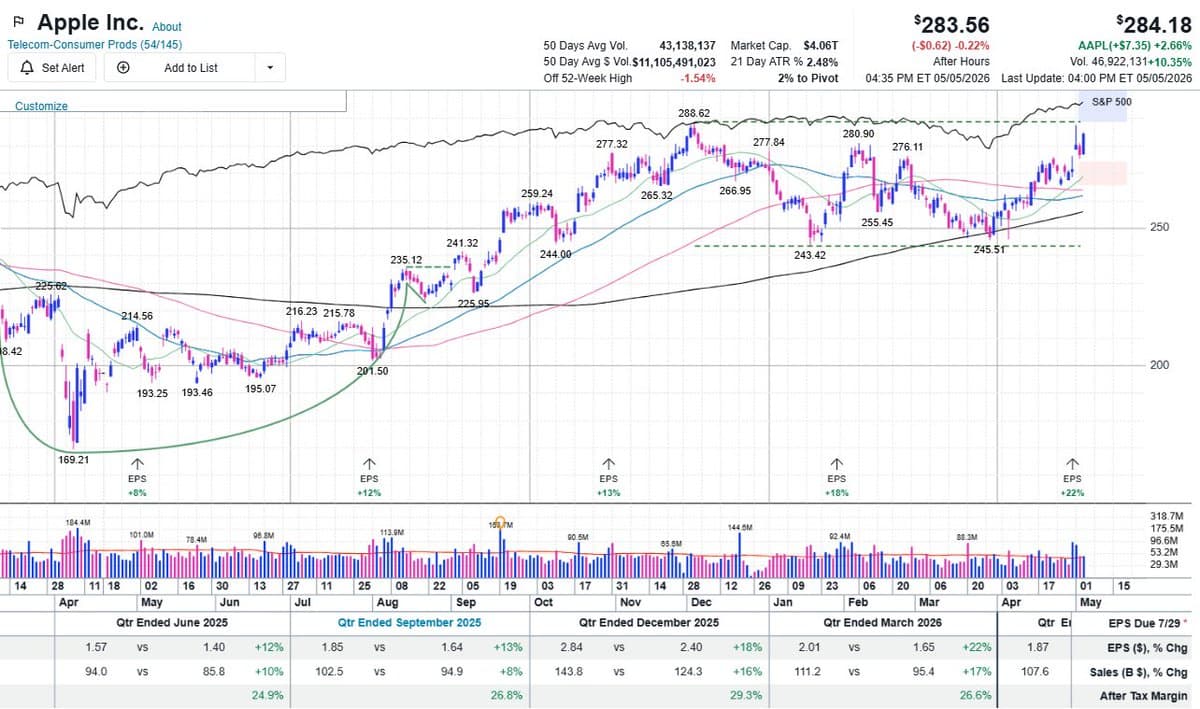The width and height of the screenshot is (1200, 709).
Task: Open the About link next to Apple Inc.
Action: click(167, 27)
